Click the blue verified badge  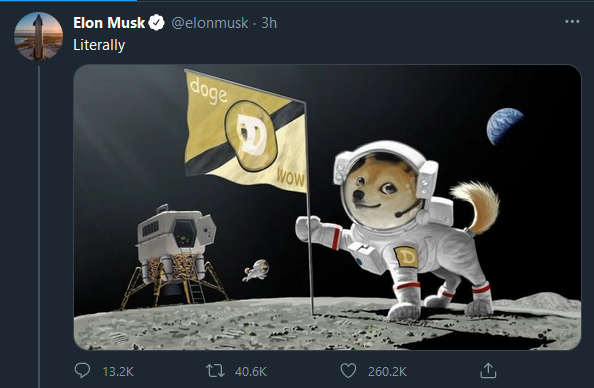[x=156, y=23]
